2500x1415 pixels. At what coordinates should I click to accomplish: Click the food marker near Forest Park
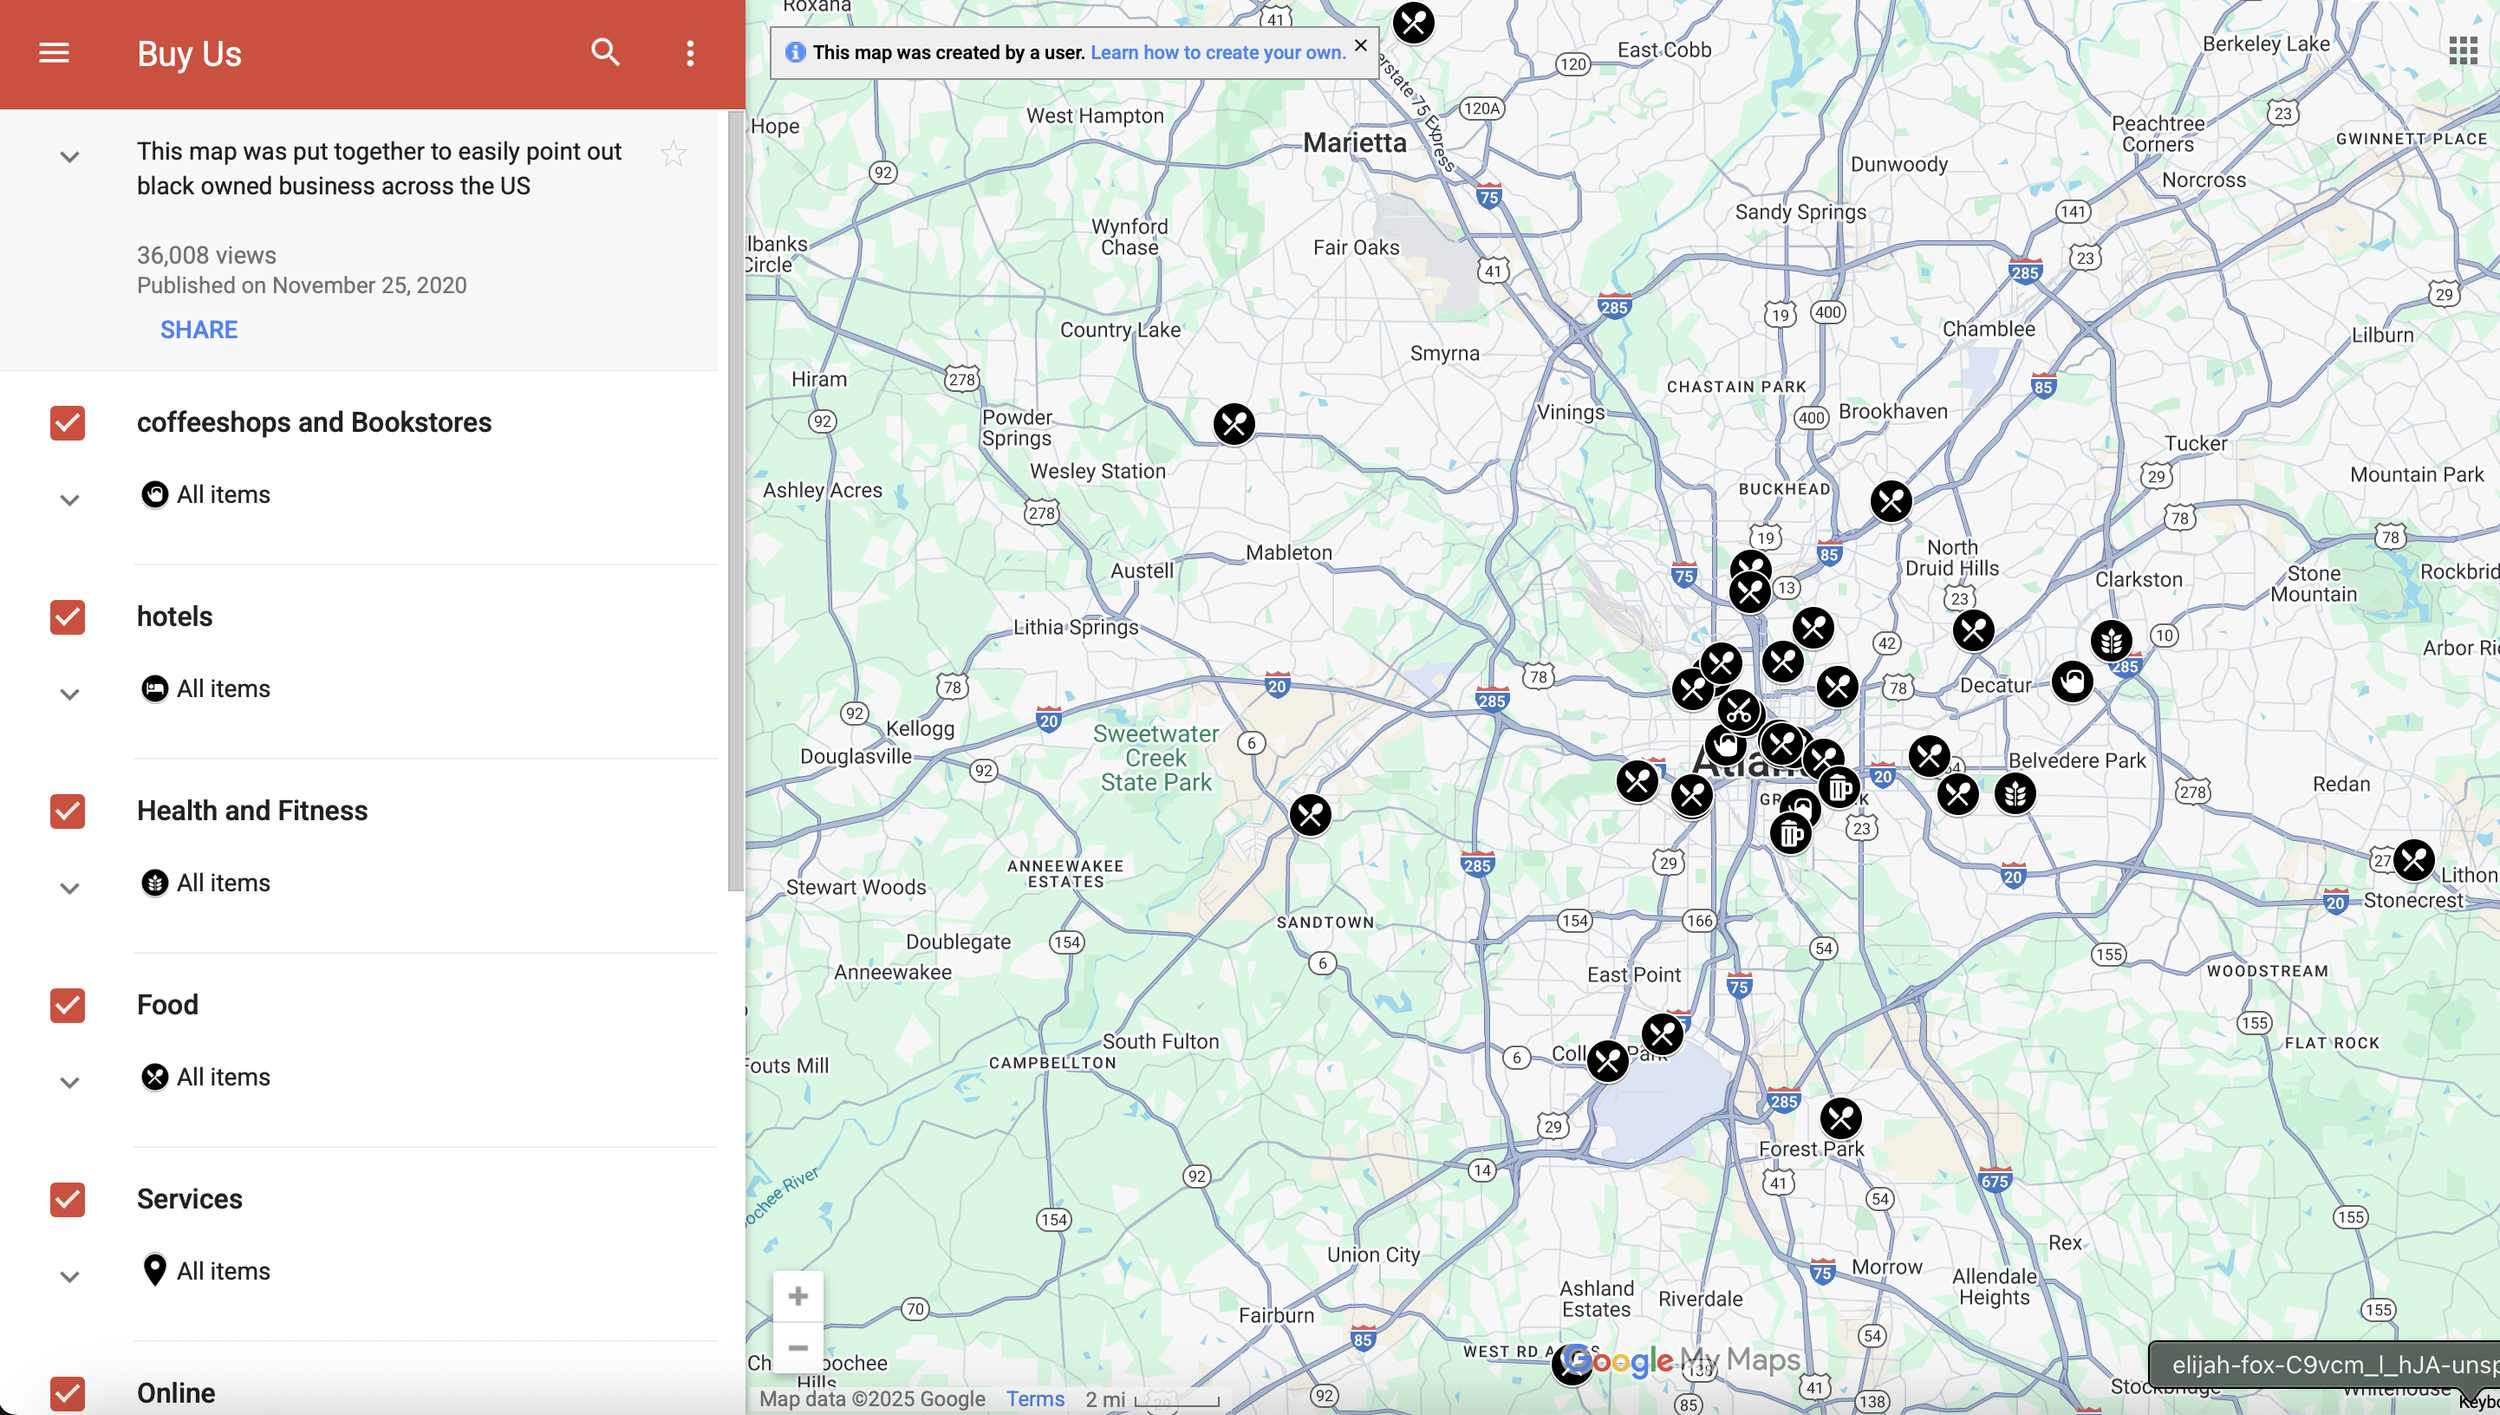[1840, 1118]
